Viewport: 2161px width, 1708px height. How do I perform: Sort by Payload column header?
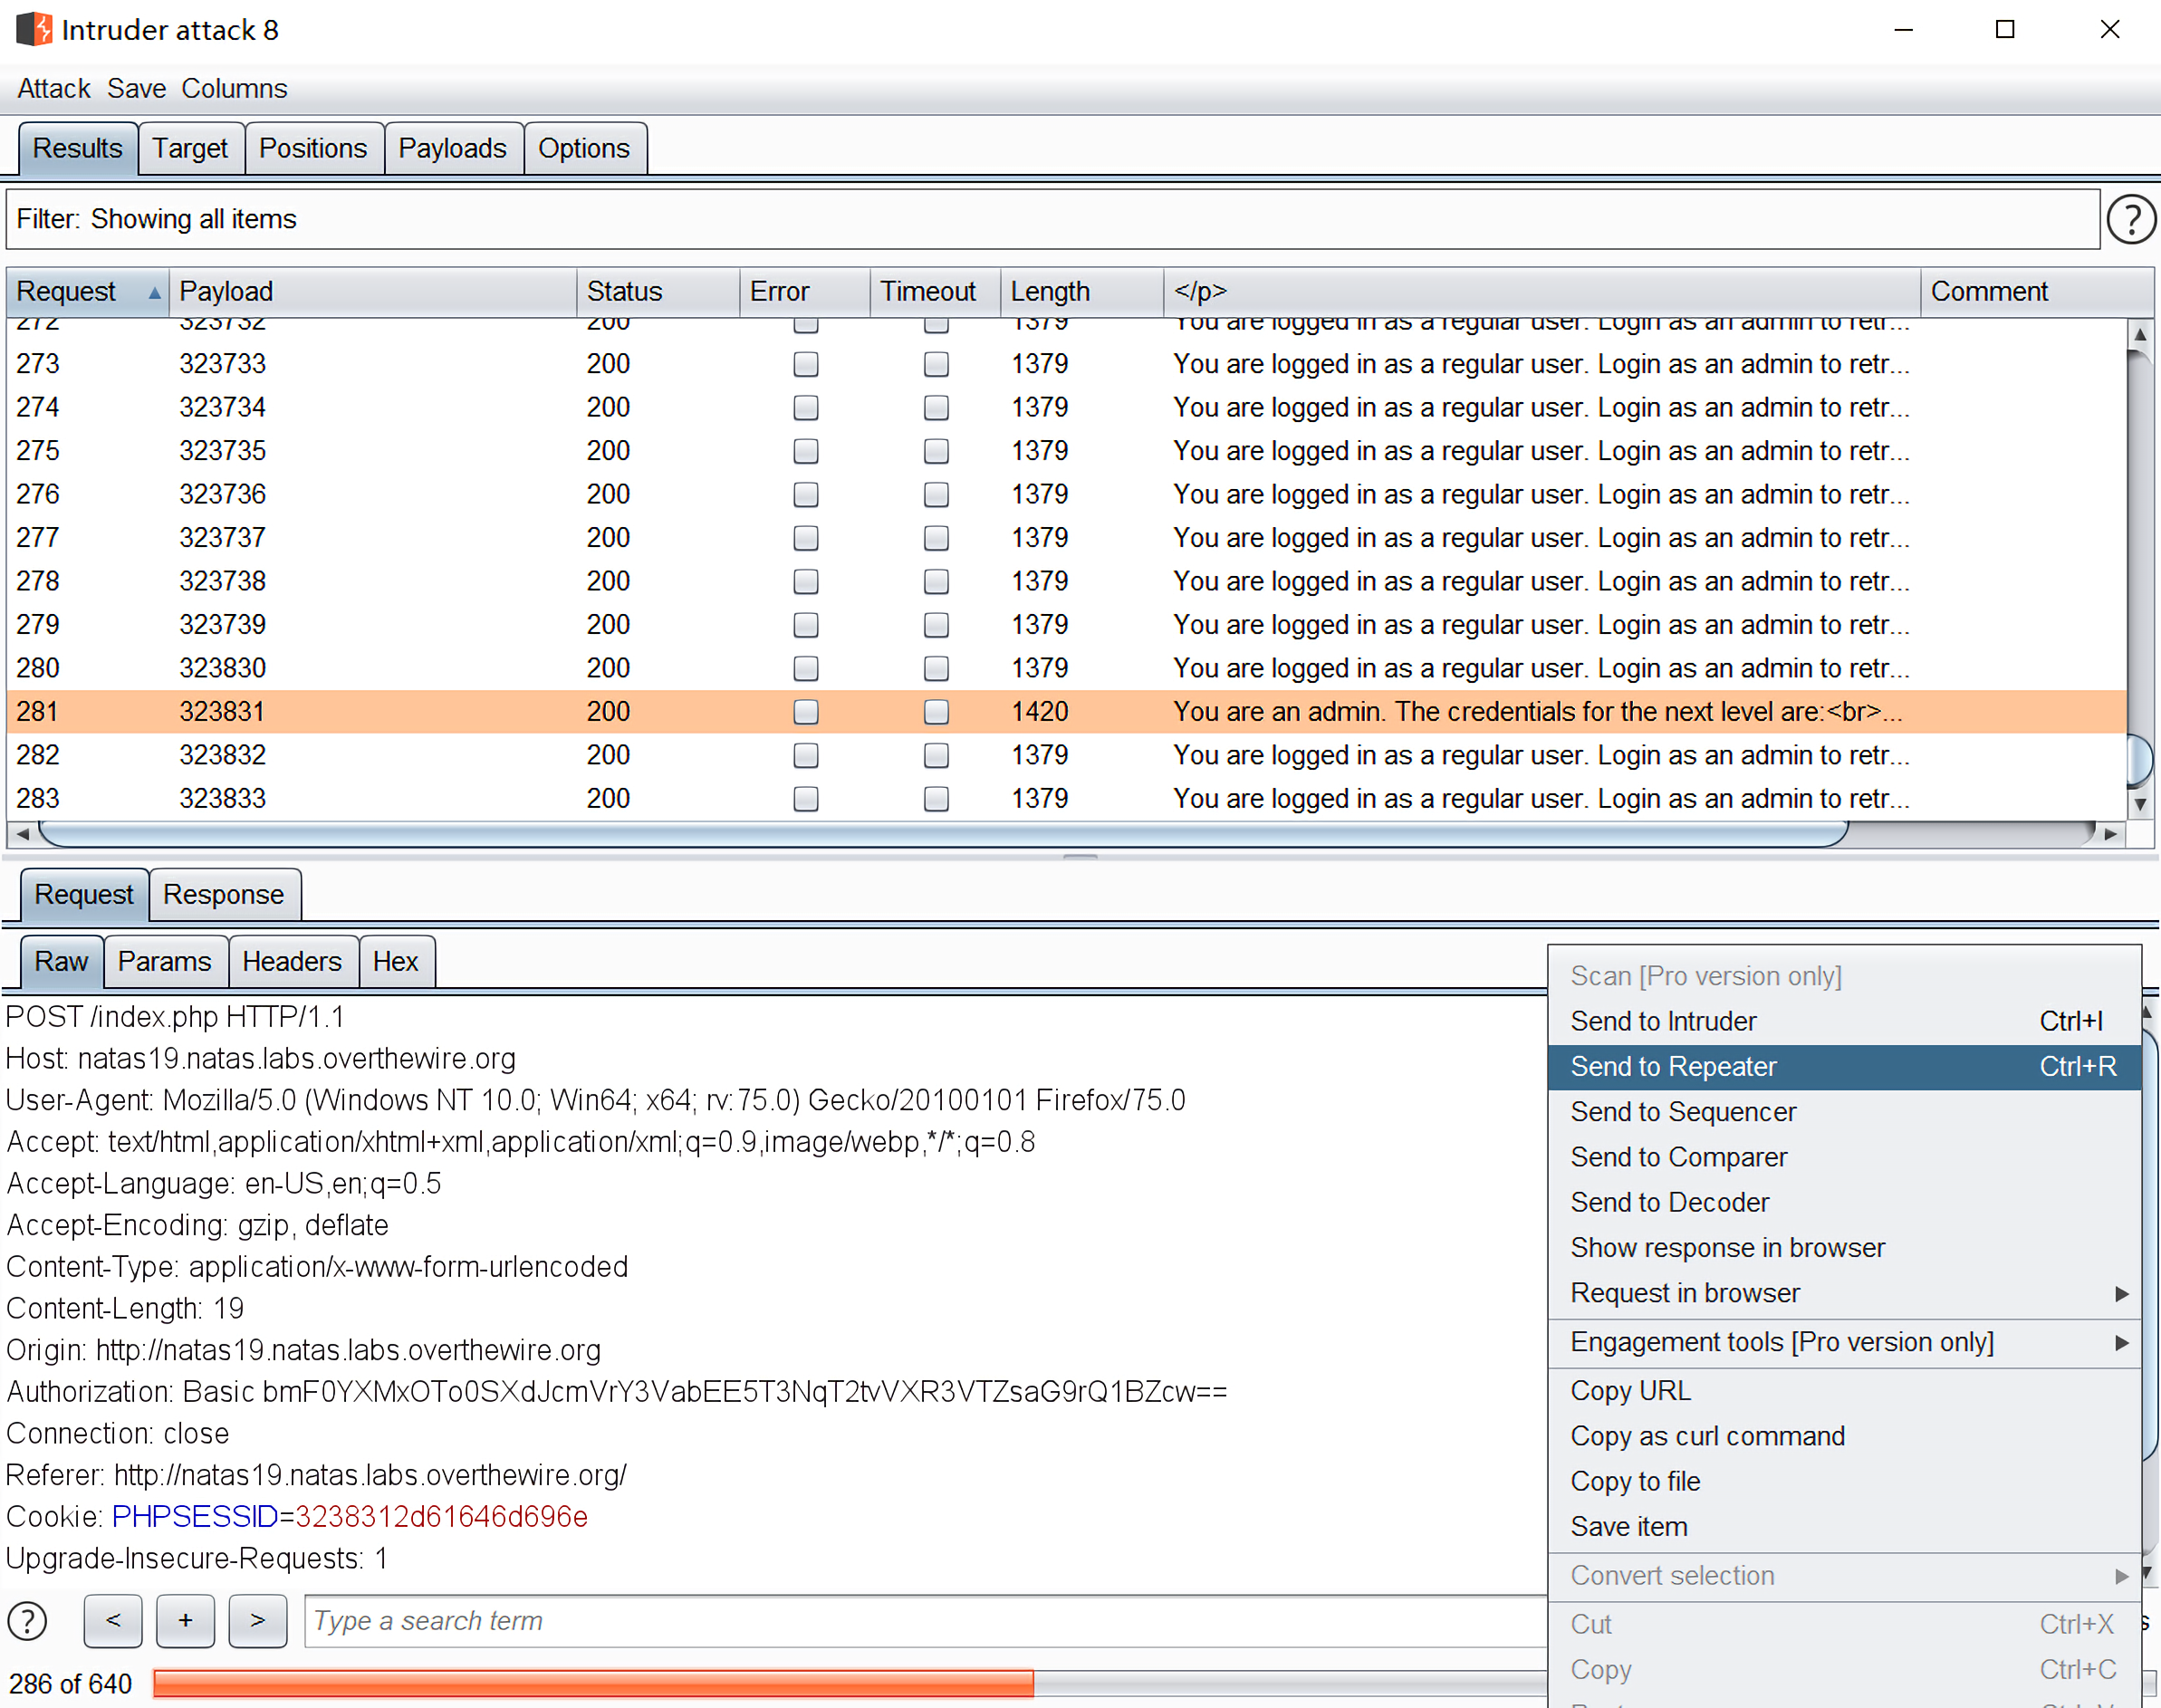click(372, 292)
